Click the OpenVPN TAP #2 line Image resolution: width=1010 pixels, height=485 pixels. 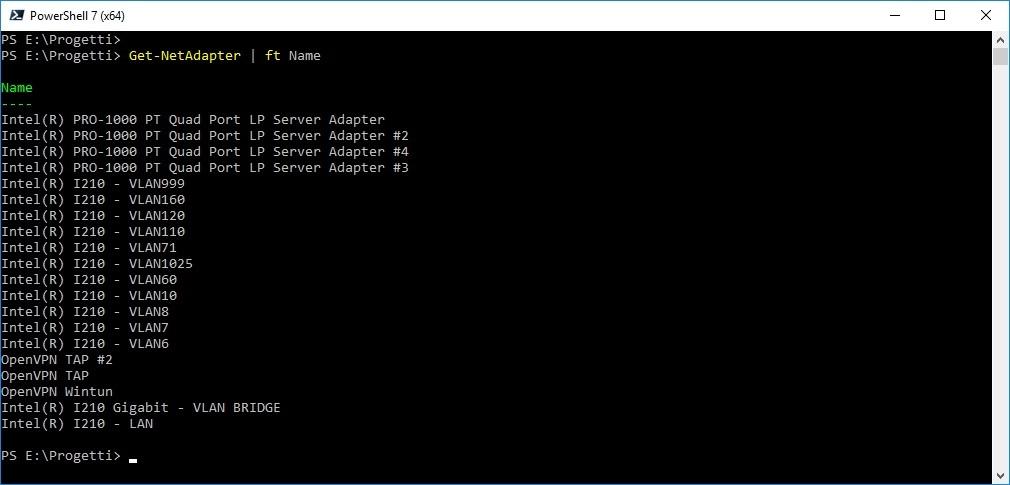point(57,359)
